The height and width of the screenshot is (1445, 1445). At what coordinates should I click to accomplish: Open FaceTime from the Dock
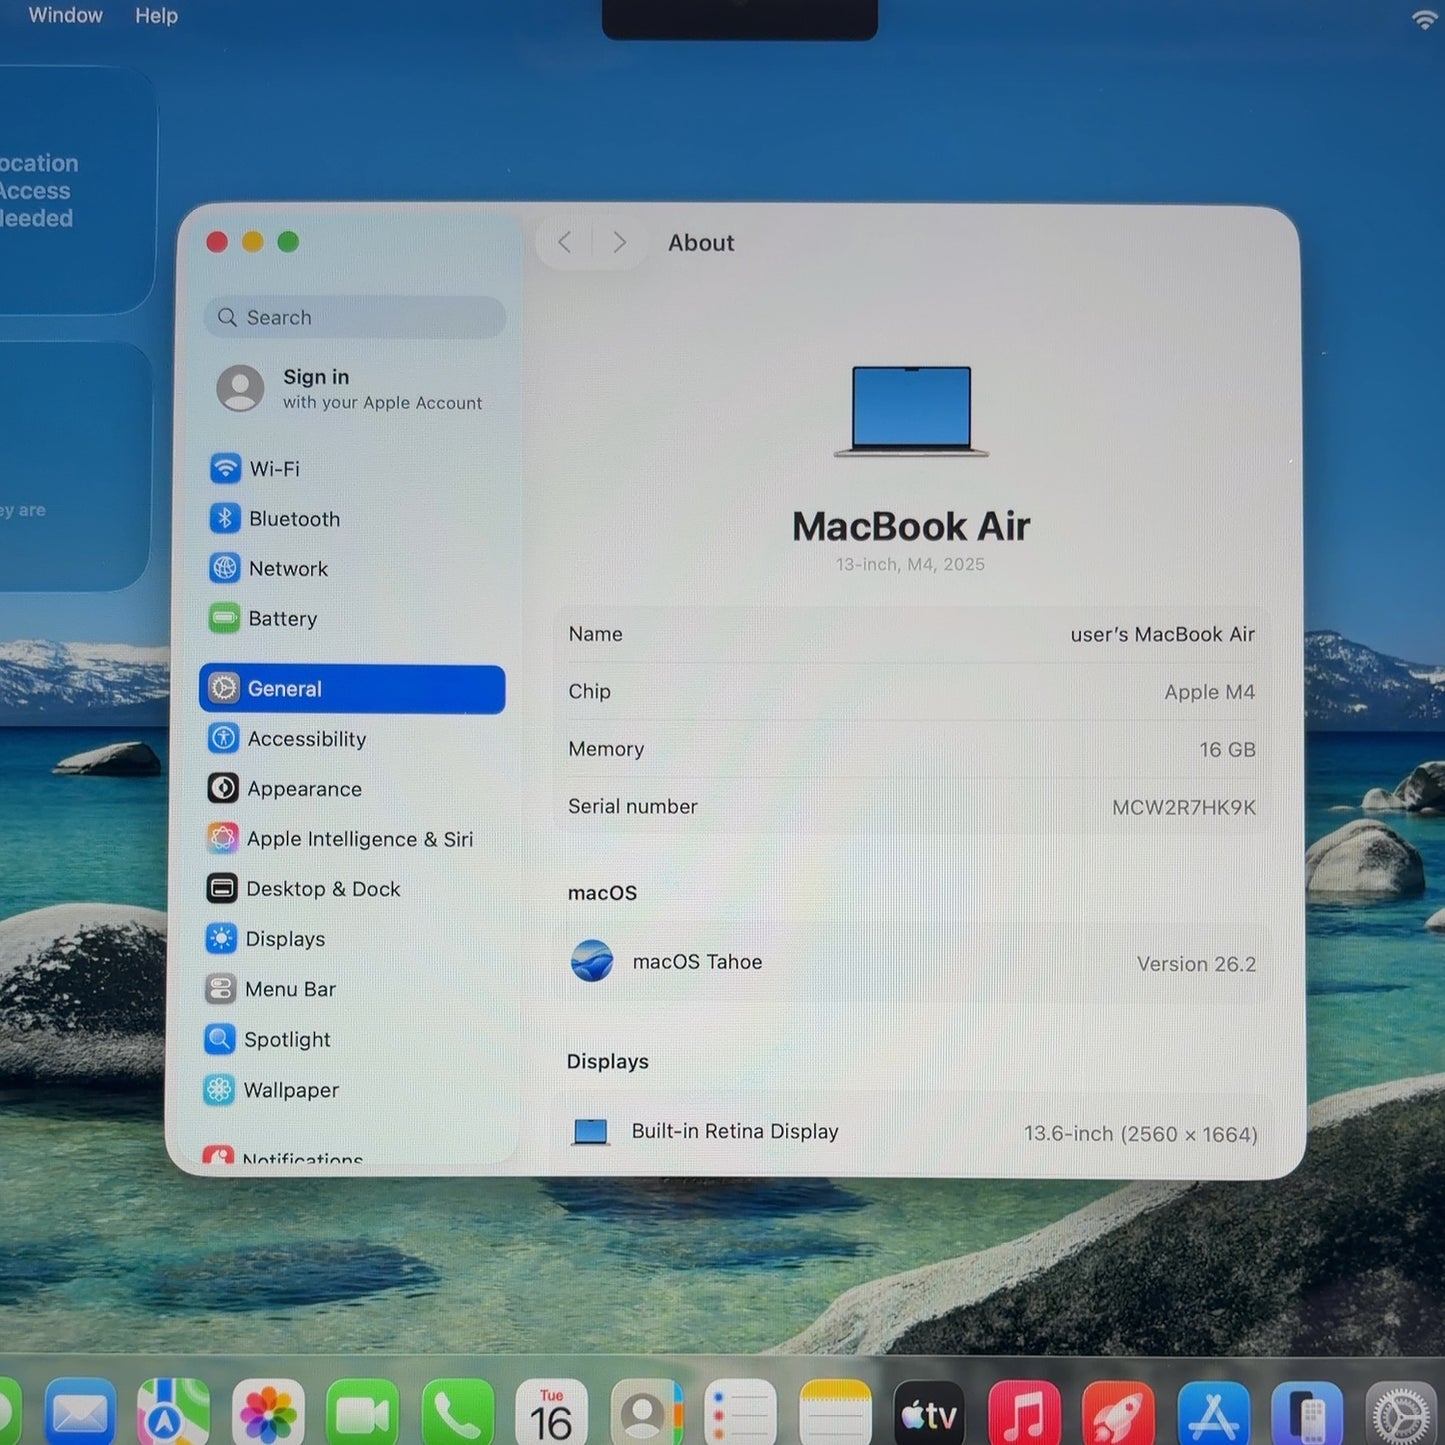[x=362, y=1414]
